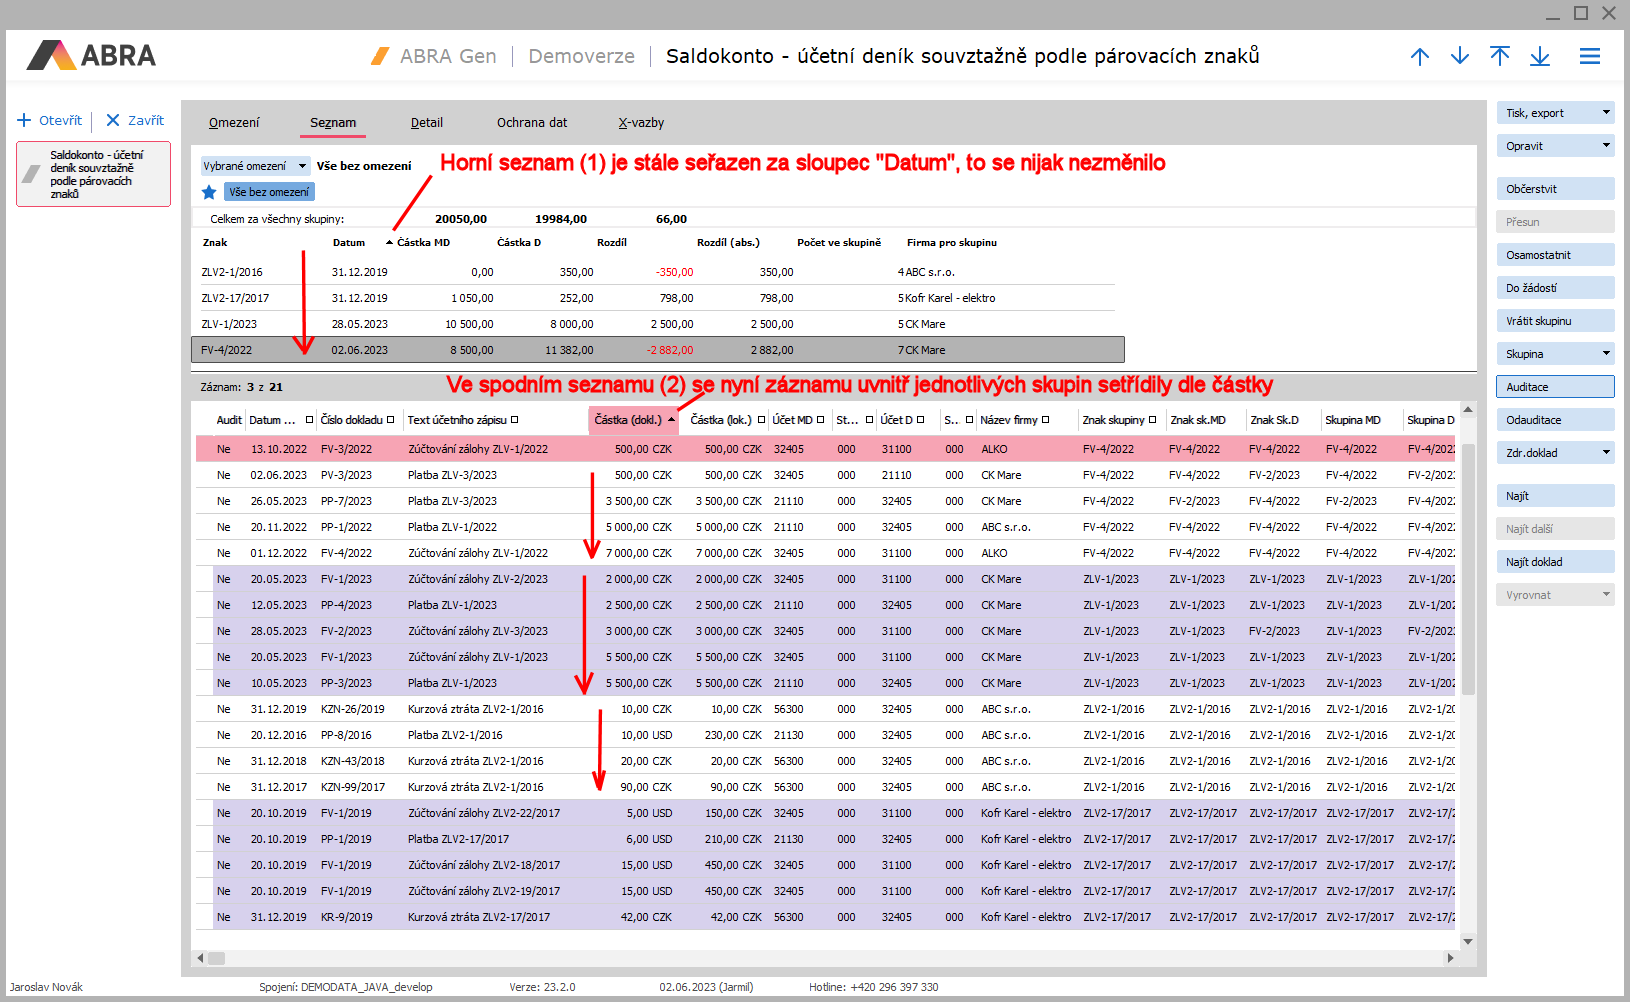The width and height of the screenshot is (1630, 1002).
Task: Click the Zavřít cross icon
Action: [113, 121]
